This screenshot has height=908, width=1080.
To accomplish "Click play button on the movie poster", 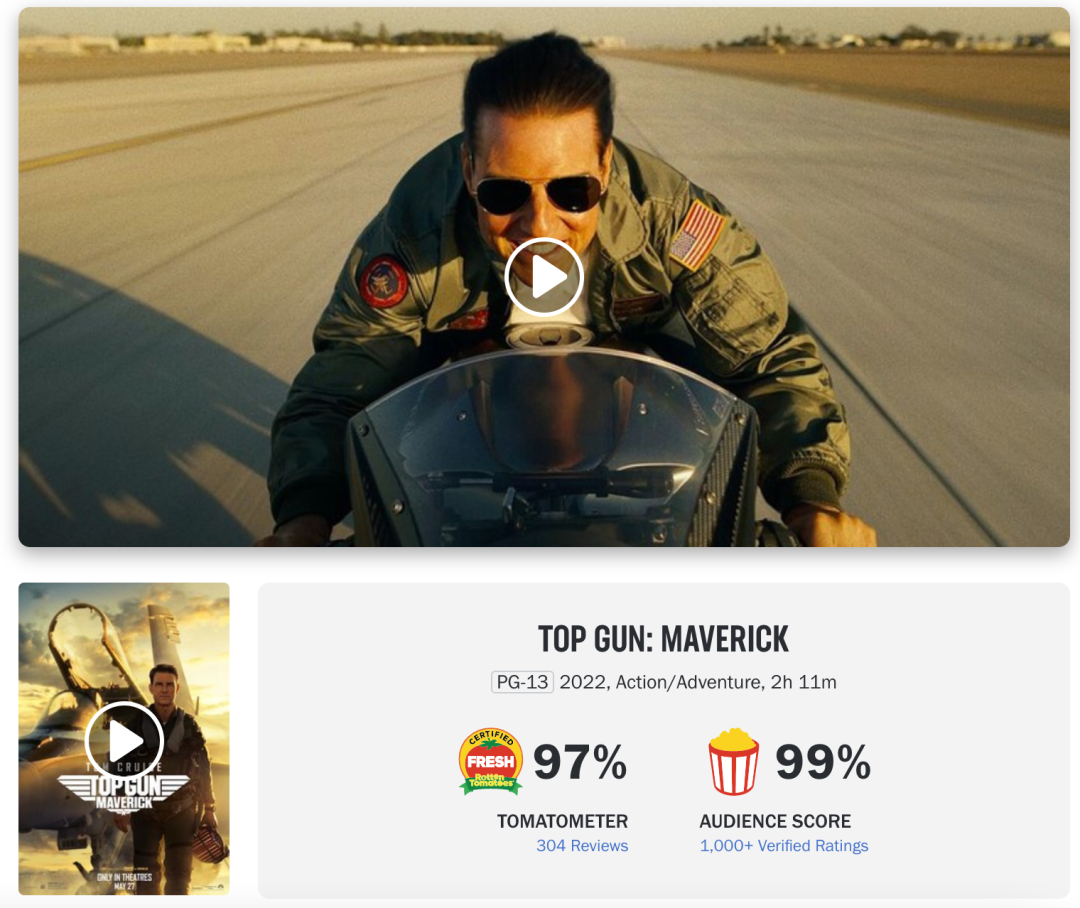I will [124, 741].
